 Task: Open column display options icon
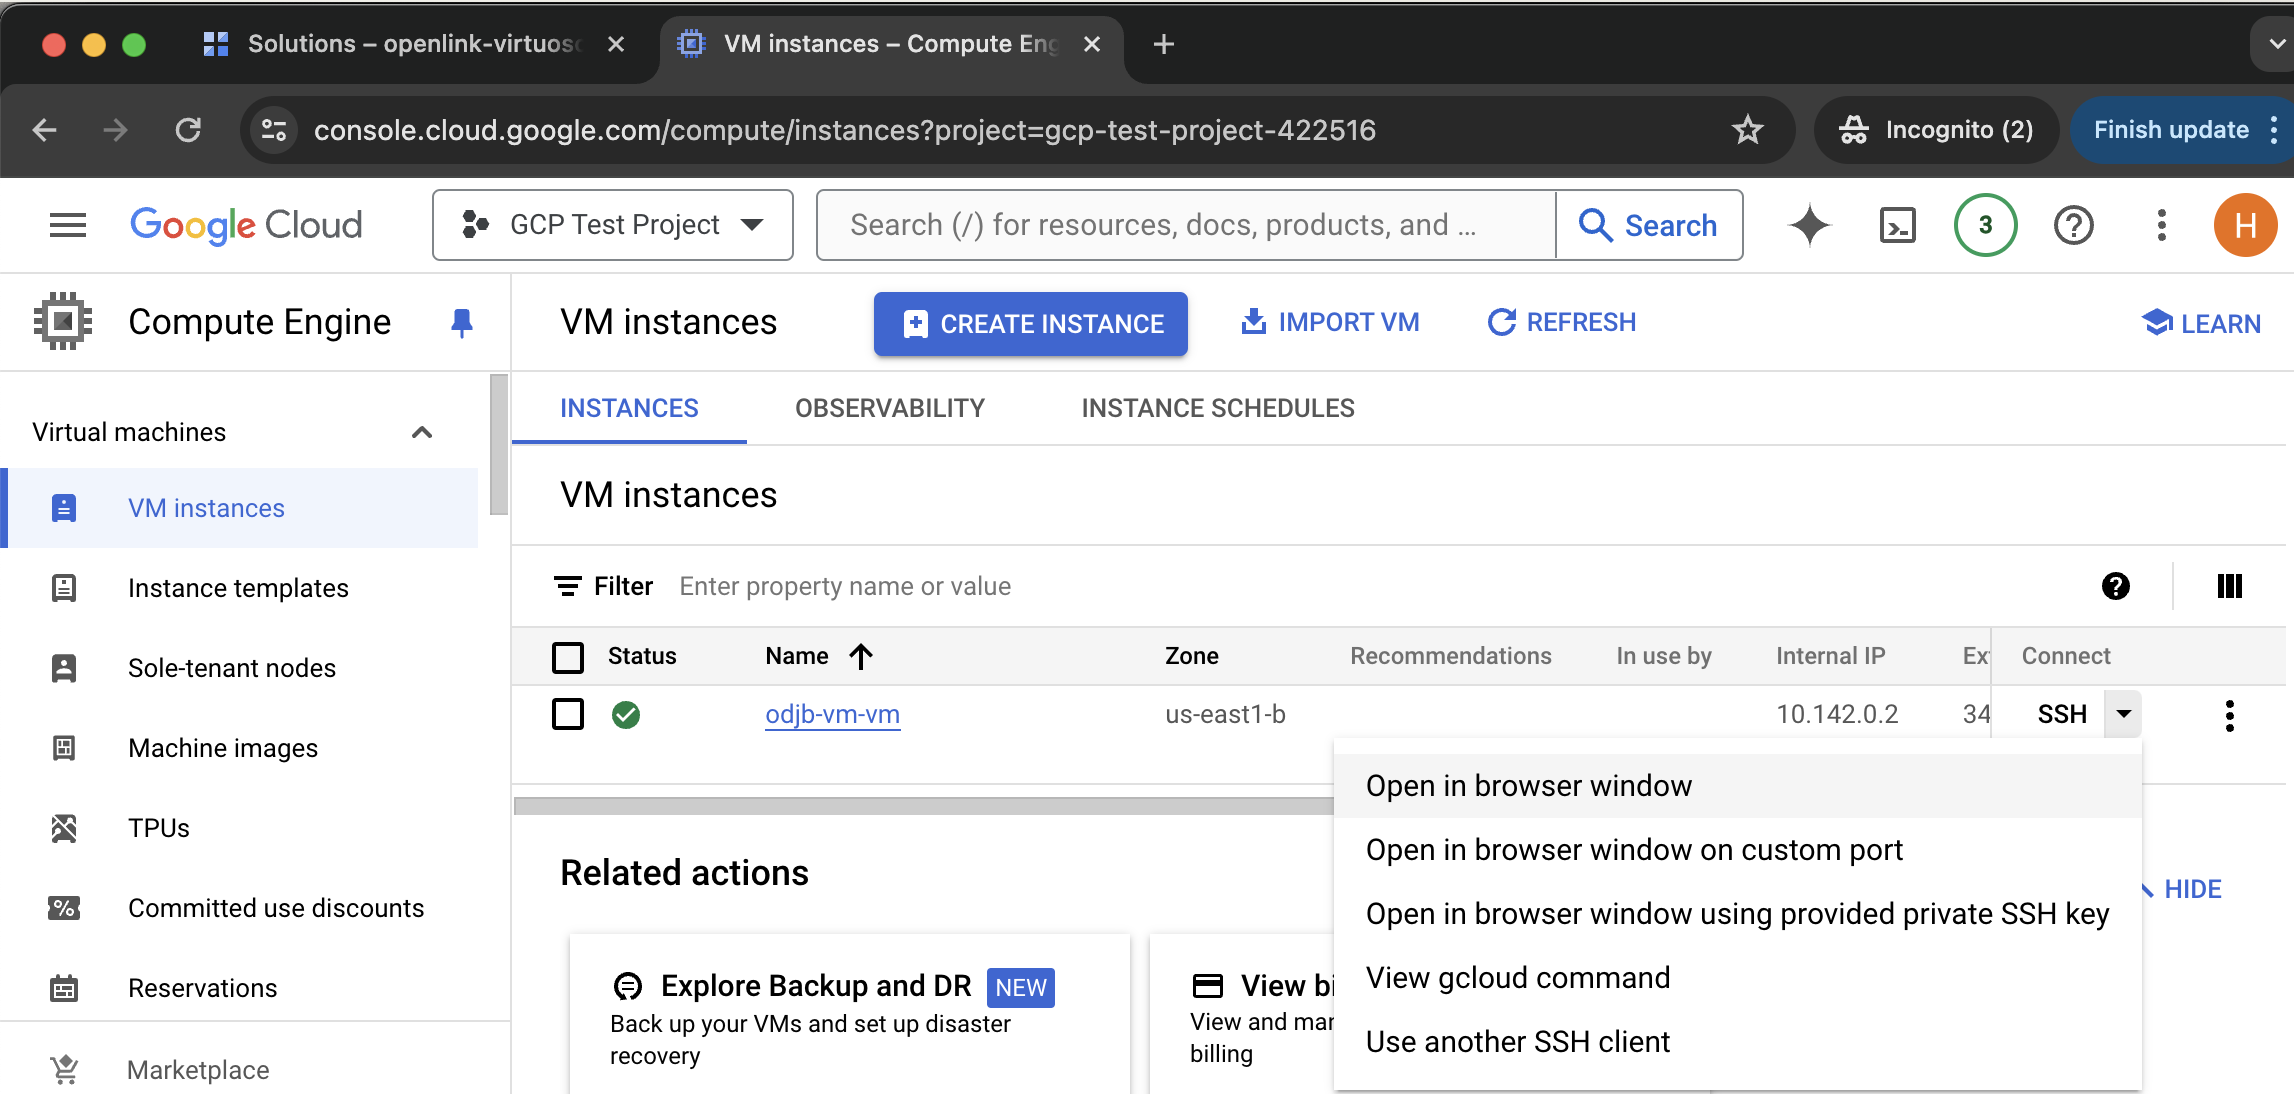pyautogui.click(x=2229, y=586)
